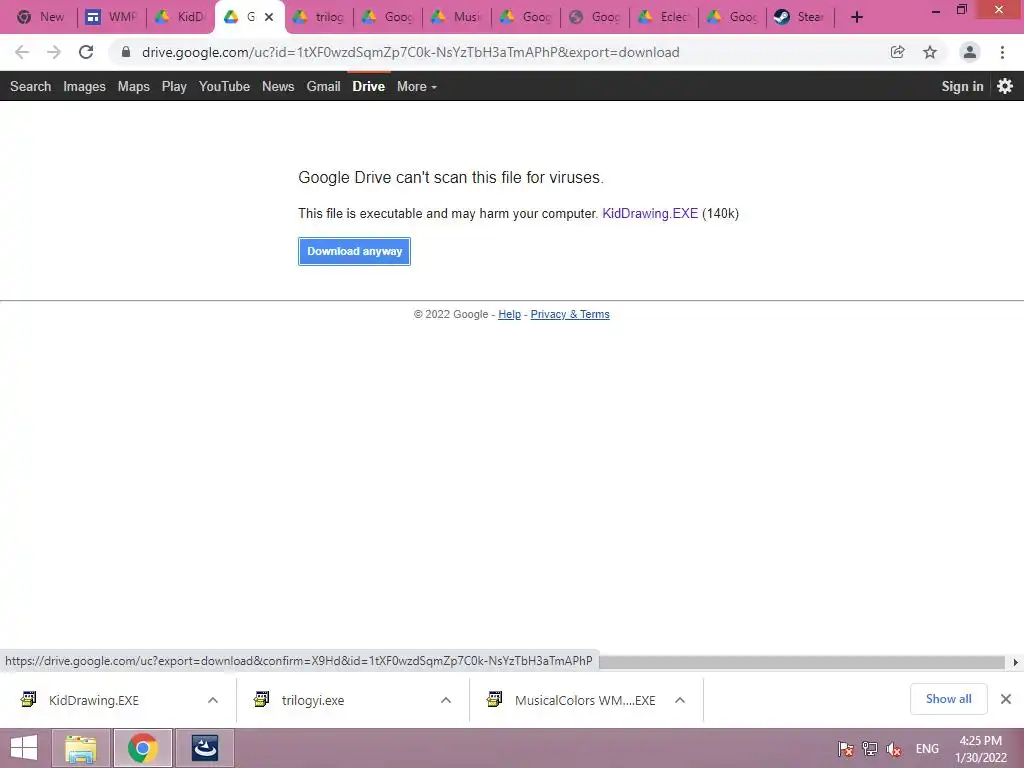Go back to the previous page
The height and width of the screenshot is (768, 1024).
[22, 52]
